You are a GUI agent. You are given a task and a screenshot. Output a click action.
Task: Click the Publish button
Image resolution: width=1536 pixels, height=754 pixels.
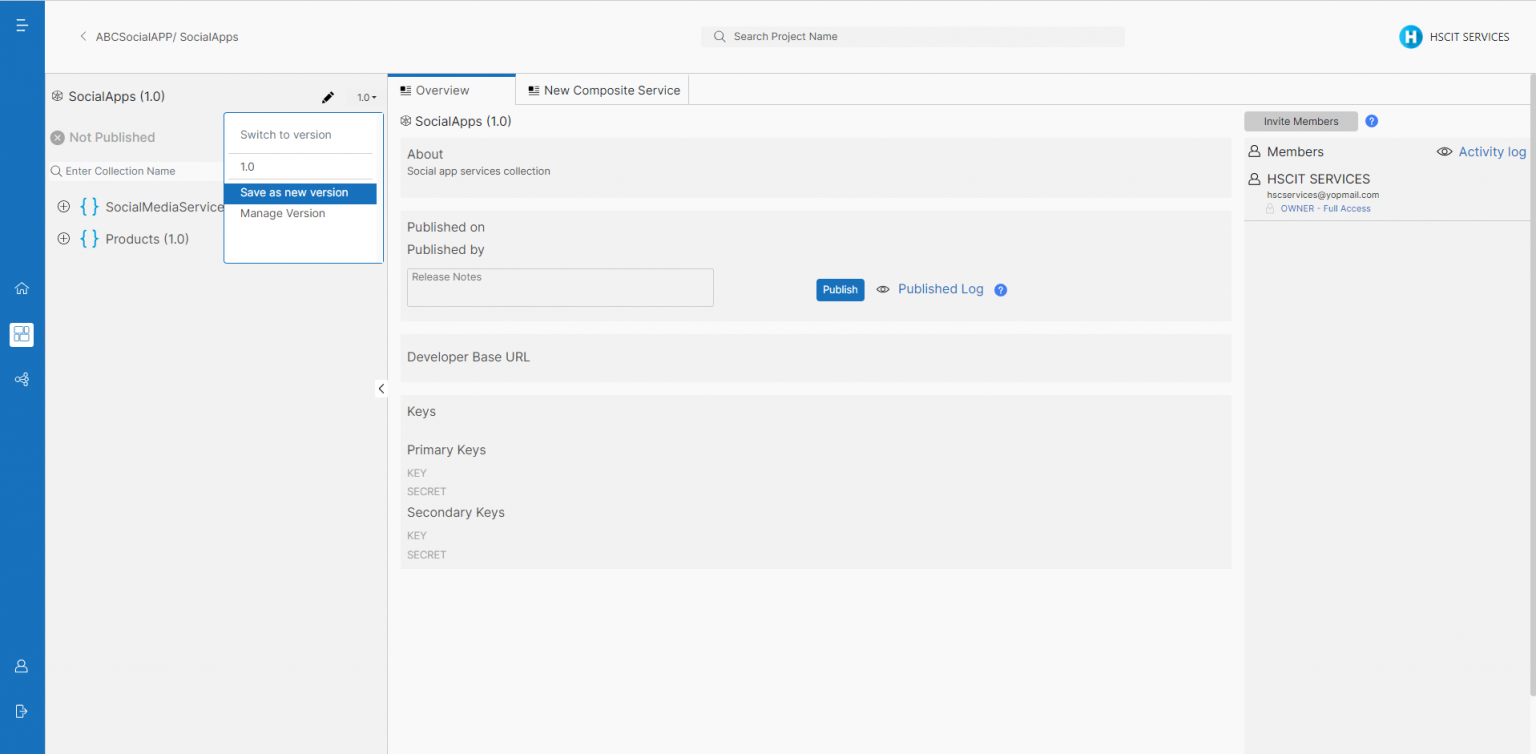click(840, 289)
